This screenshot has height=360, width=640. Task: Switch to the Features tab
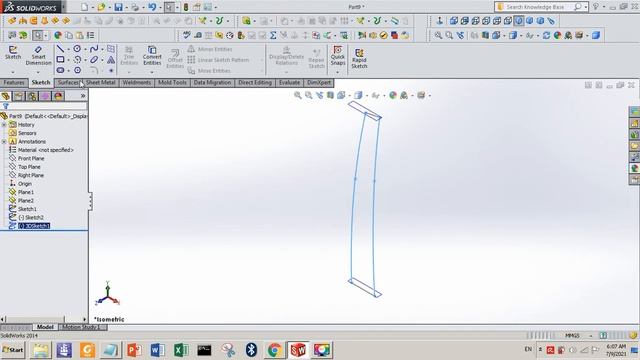click(14, 82)
